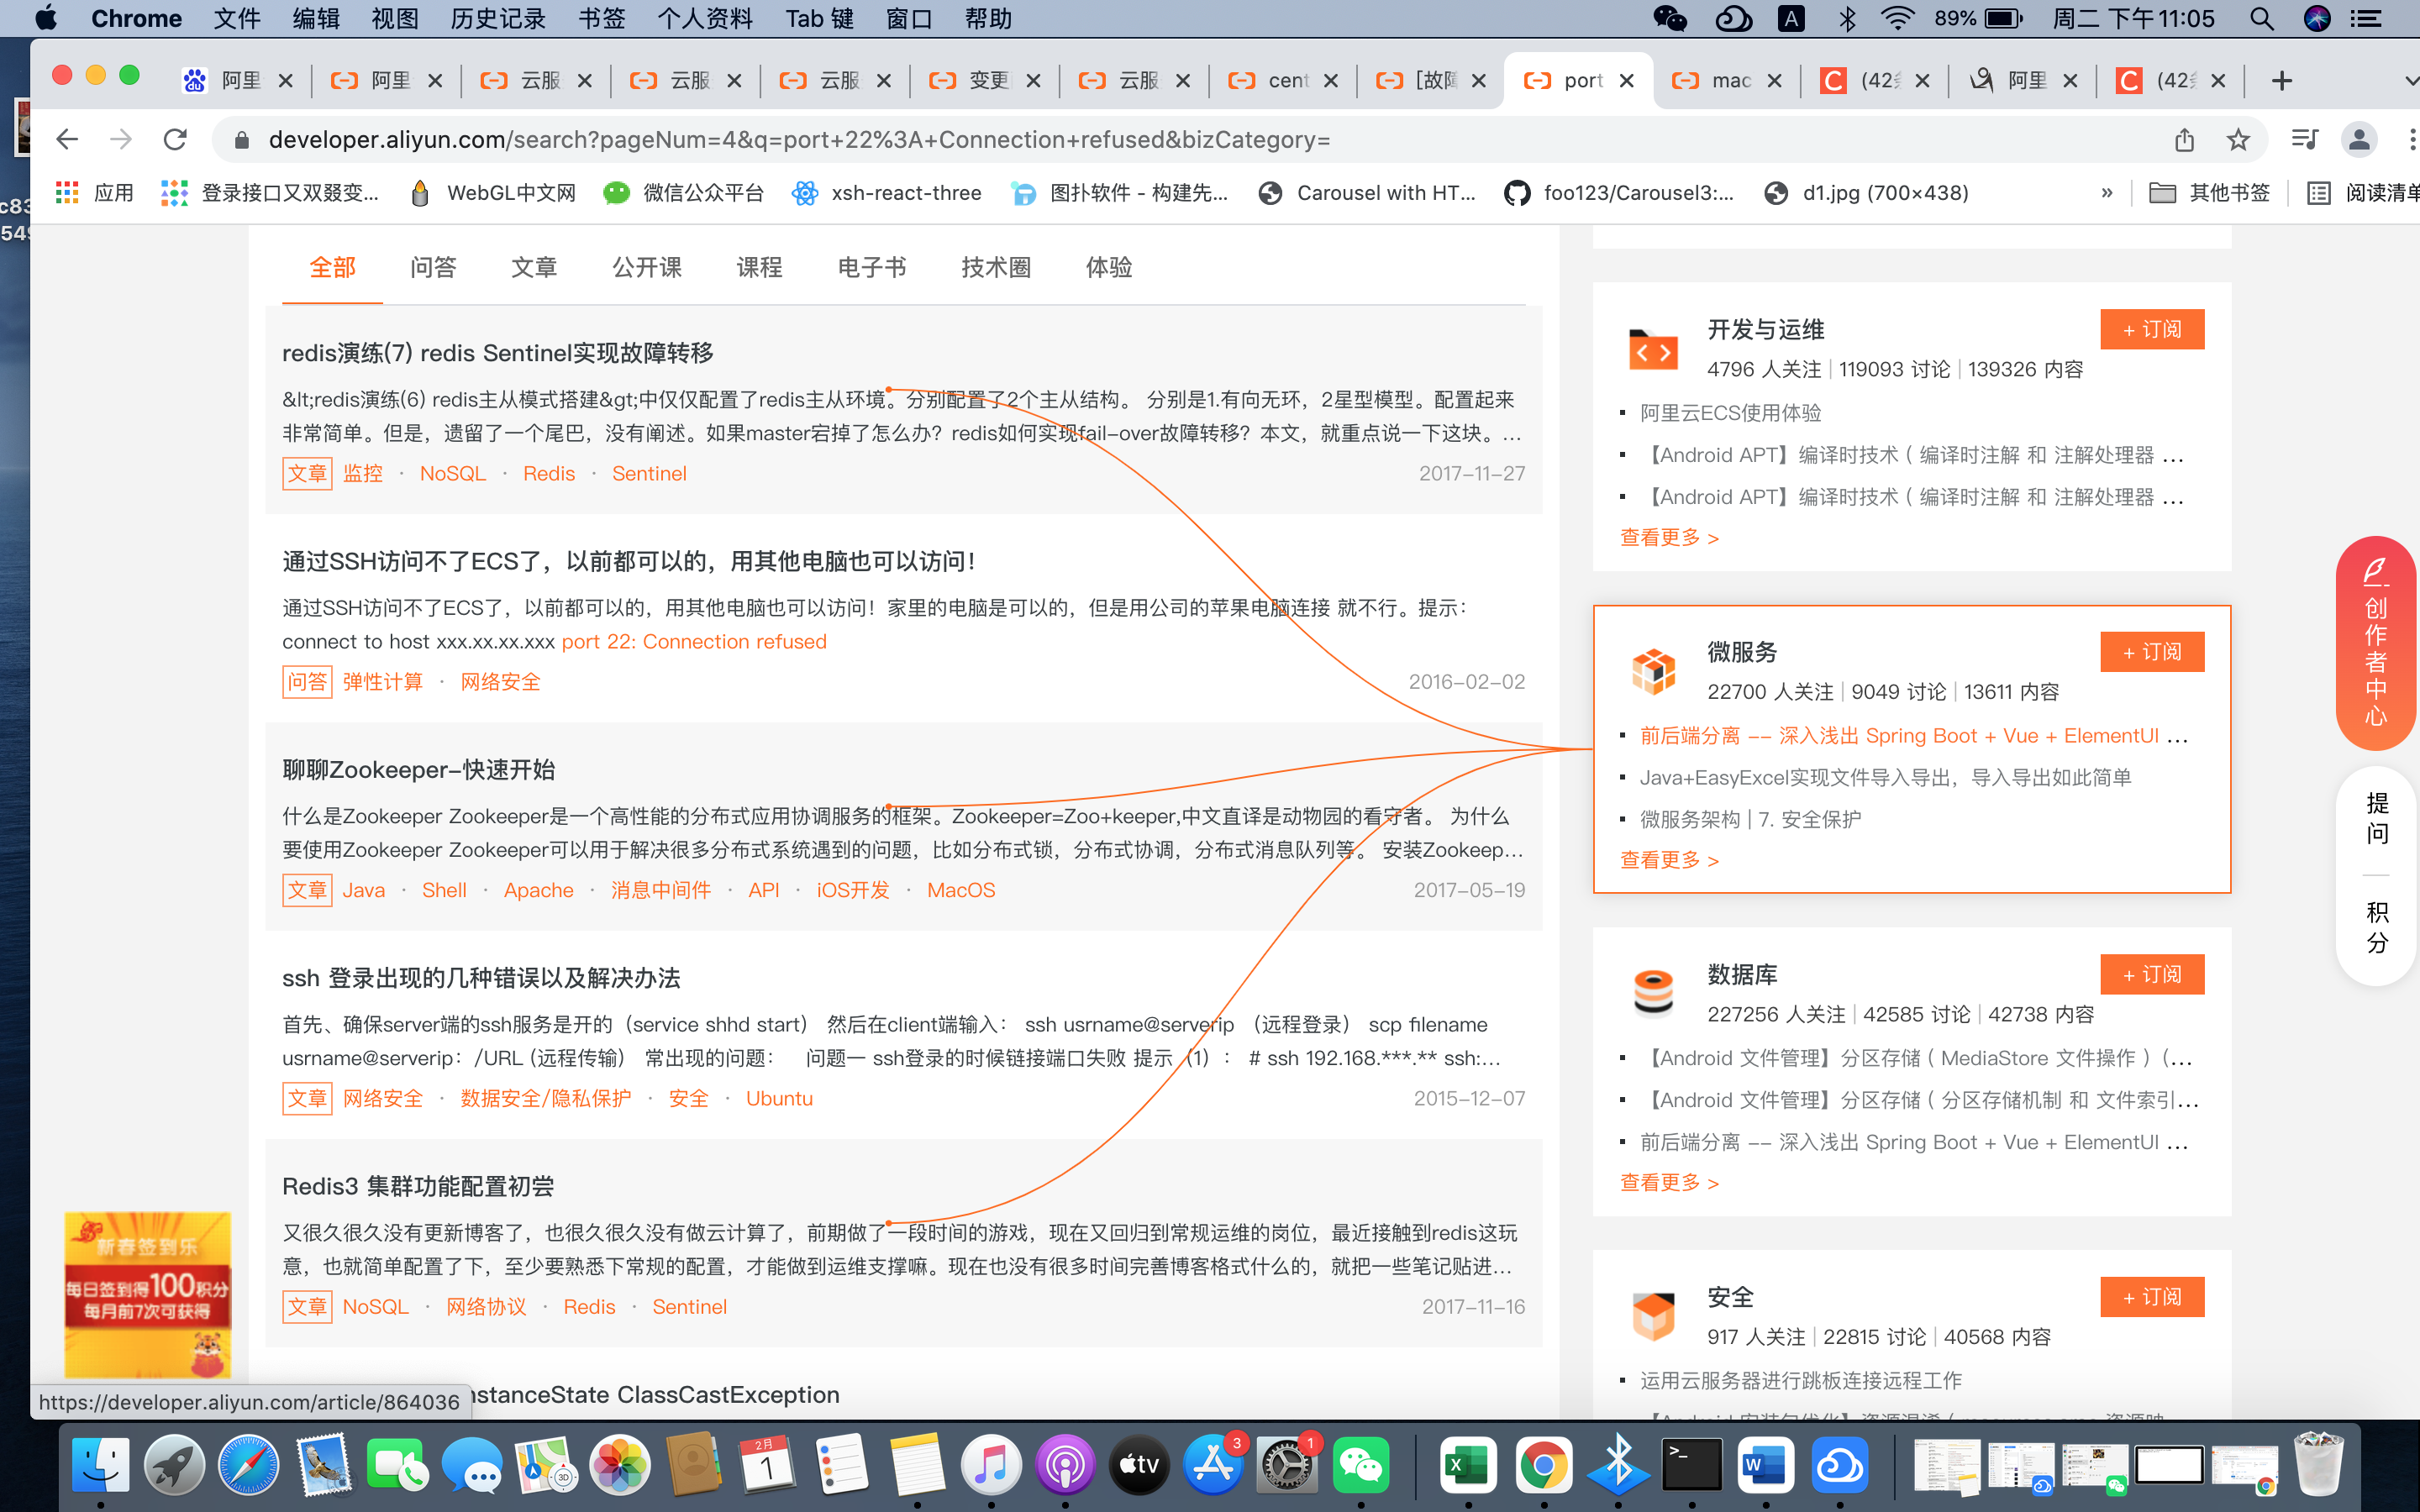Expand the tab search chevron
Image resolution: width=2420 pixels, height=1512 pixels.
pos(2410,81)
